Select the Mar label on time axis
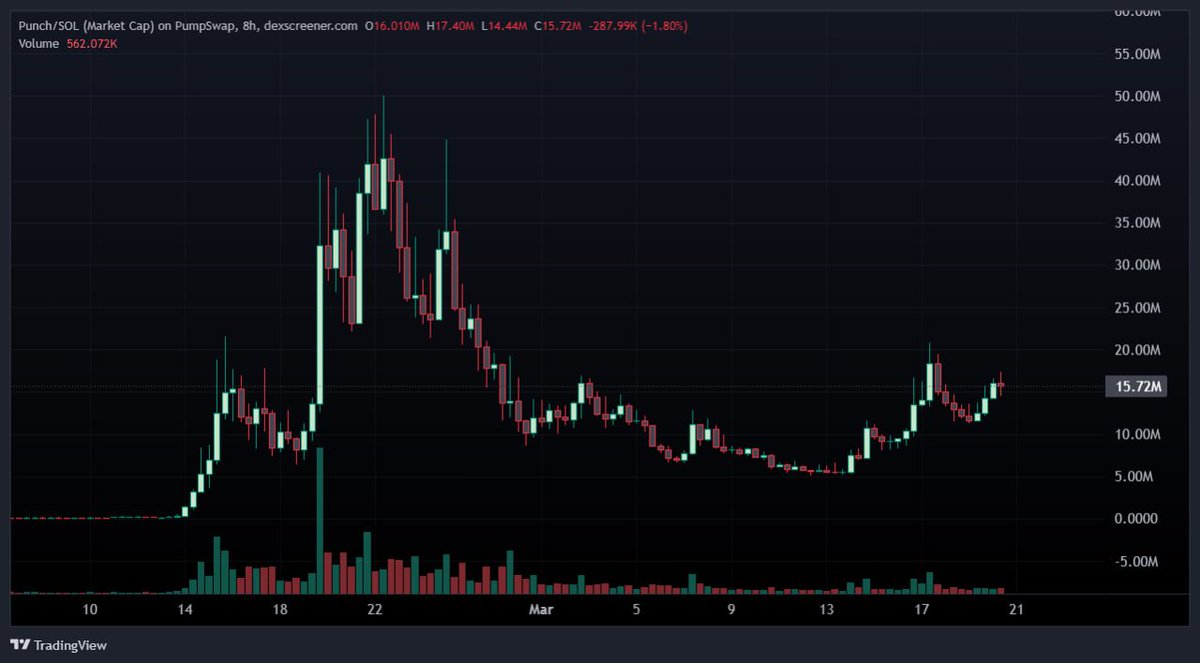Image resolution: width=1200 pixels, height=663 pixels. coord(541,610)
